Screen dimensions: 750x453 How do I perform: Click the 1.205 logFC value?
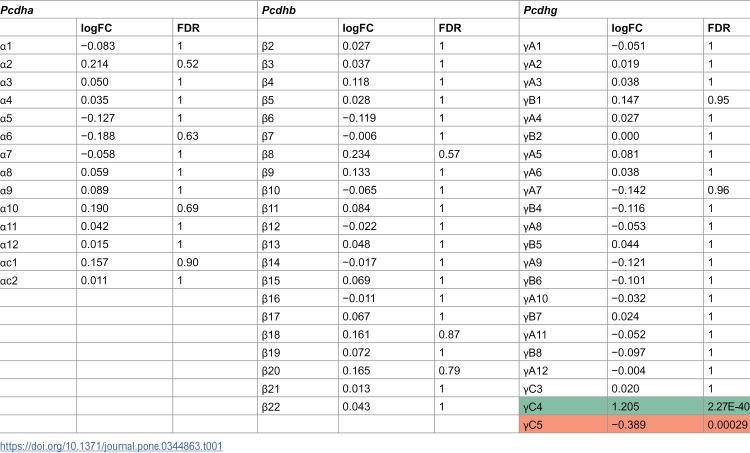(x=625, y=407)
